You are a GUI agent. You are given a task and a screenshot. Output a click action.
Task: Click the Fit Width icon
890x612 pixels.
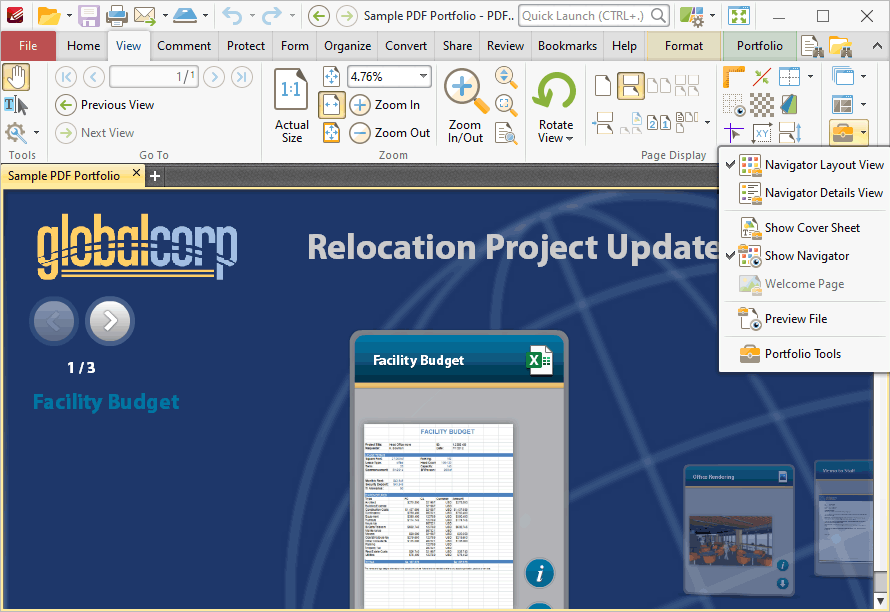[331, 105]
